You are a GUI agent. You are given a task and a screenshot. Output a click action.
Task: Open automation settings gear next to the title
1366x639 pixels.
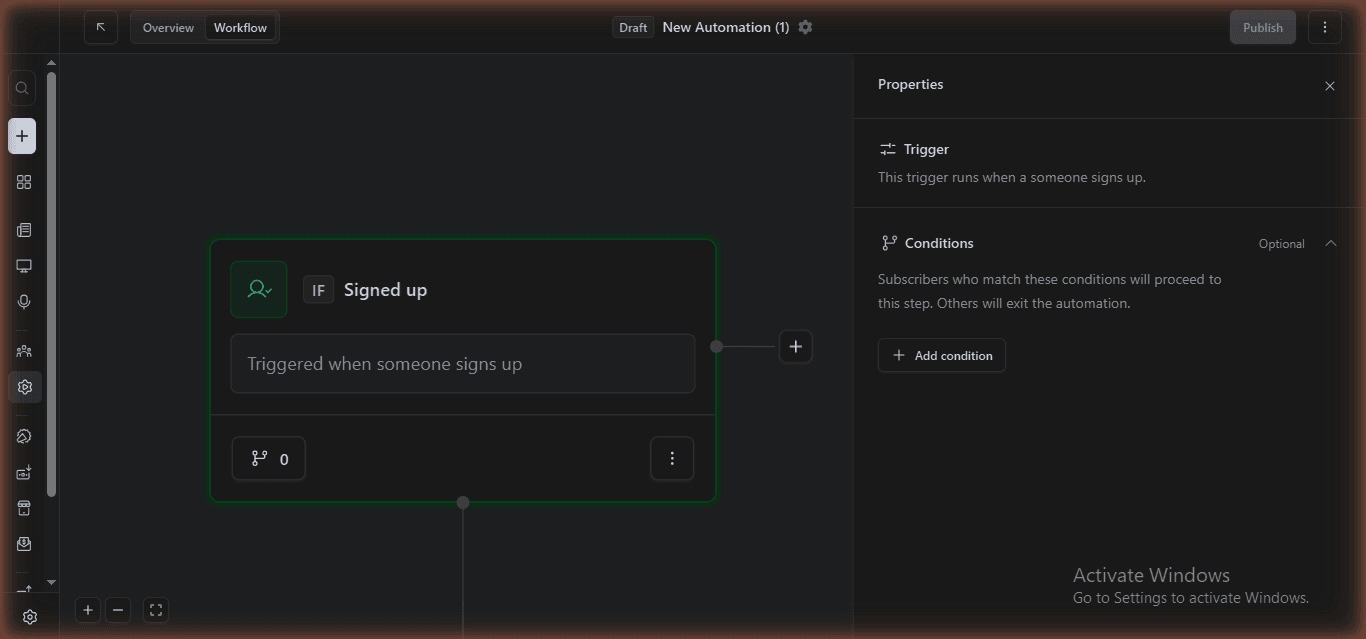coord(805,27)
